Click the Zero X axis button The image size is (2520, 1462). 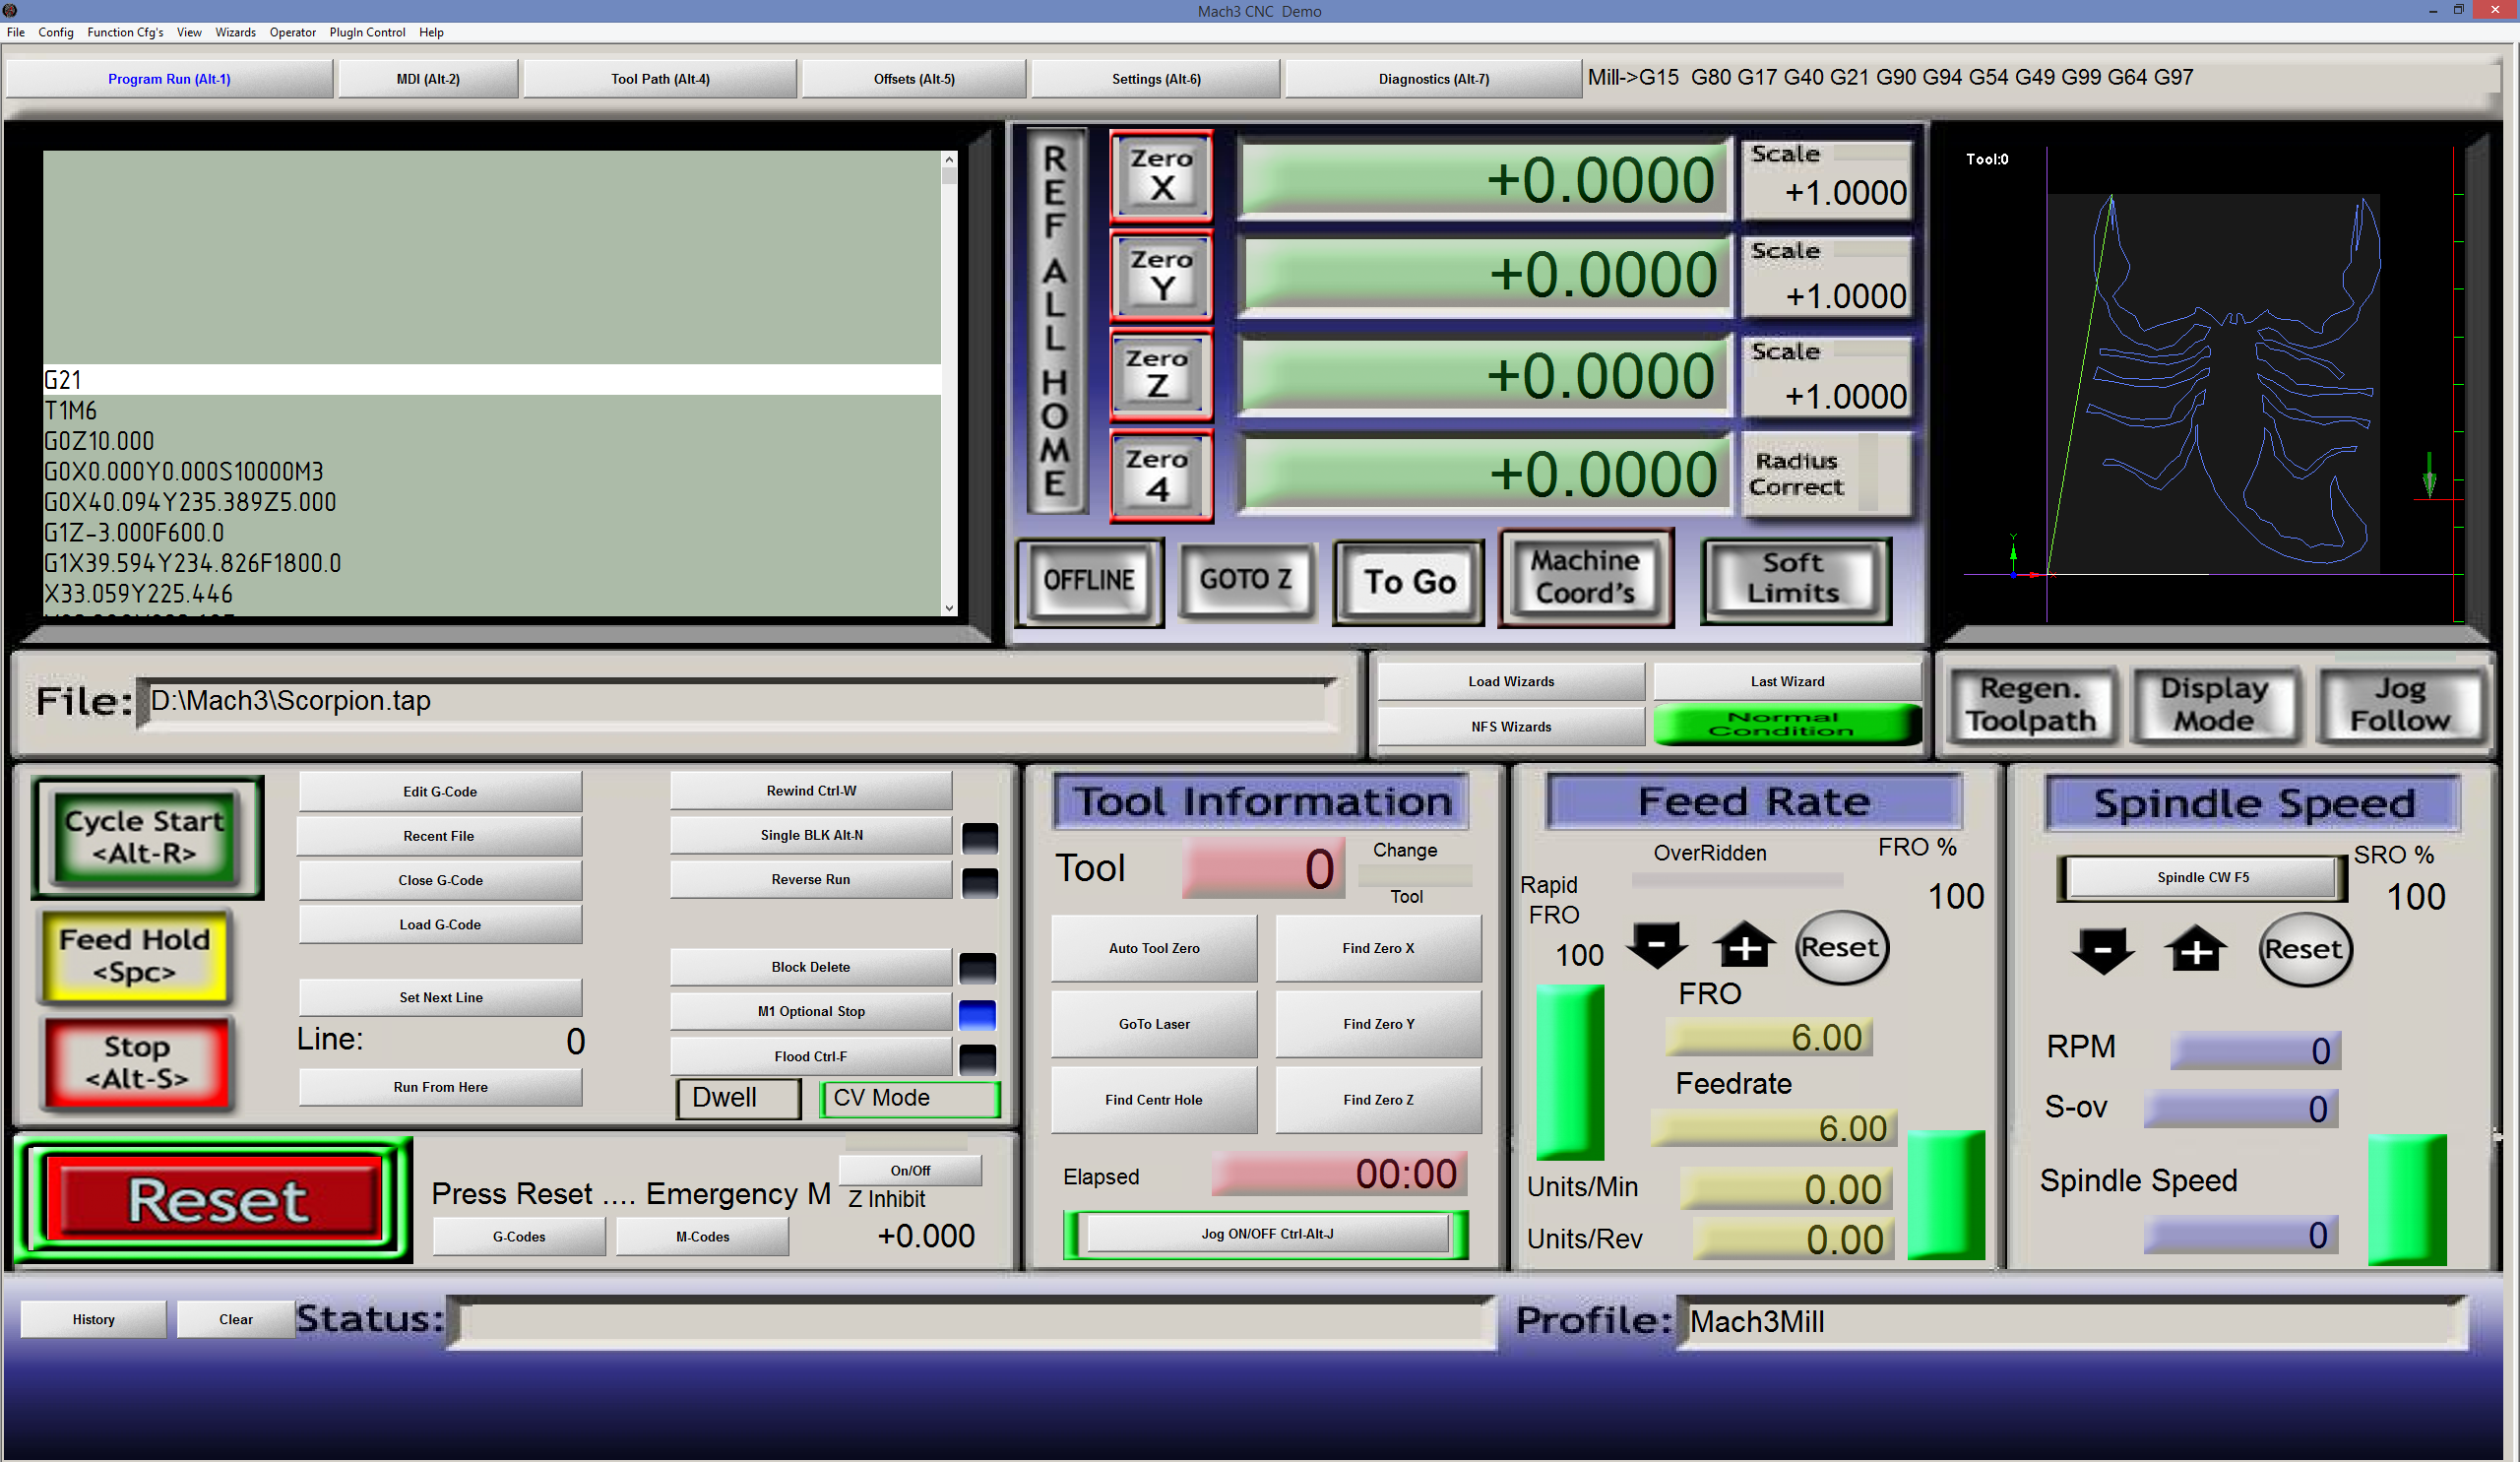[1160, 175]
